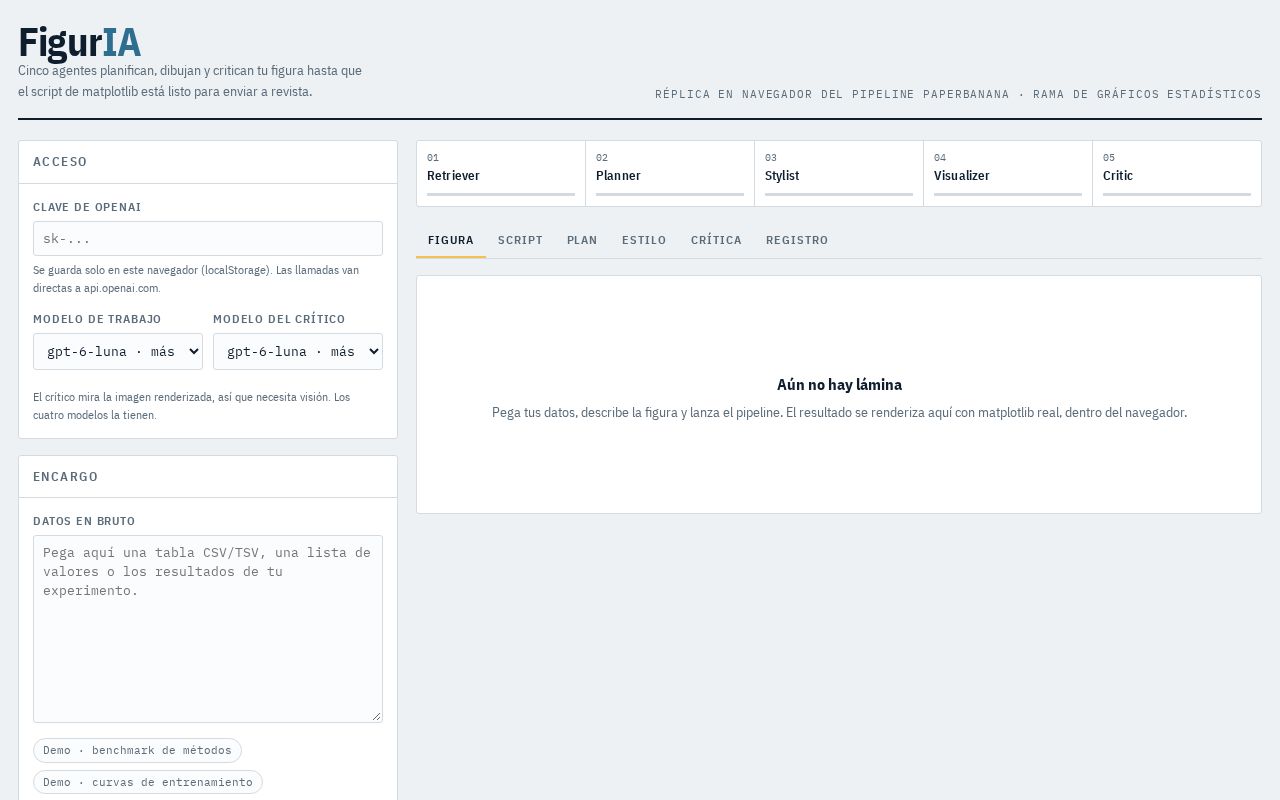
Task: Open the Plan tab
Action: coord(582,240)
